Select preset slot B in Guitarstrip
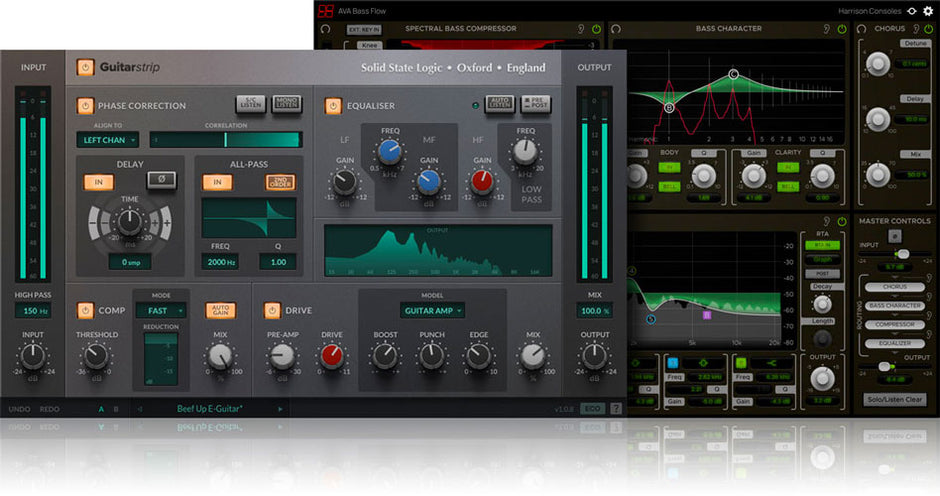940x496 pixels. (x=116, y=409)
